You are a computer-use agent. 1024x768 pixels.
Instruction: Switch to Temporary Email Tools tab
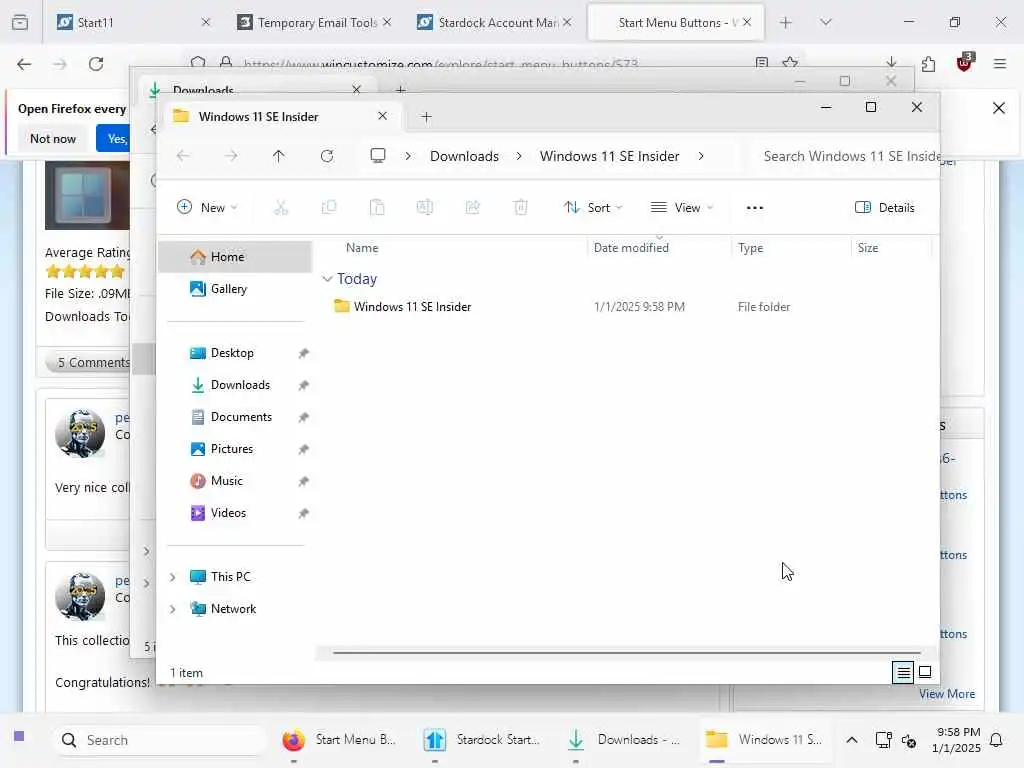point(313,23)
